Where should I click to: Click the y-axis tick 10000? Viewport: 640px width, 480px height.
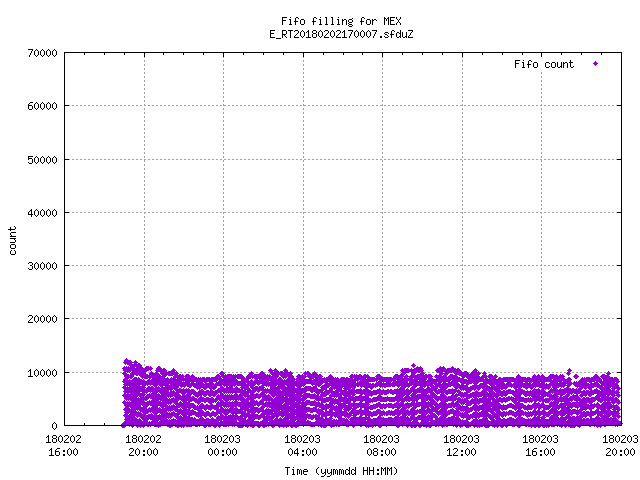coord(42,373)
